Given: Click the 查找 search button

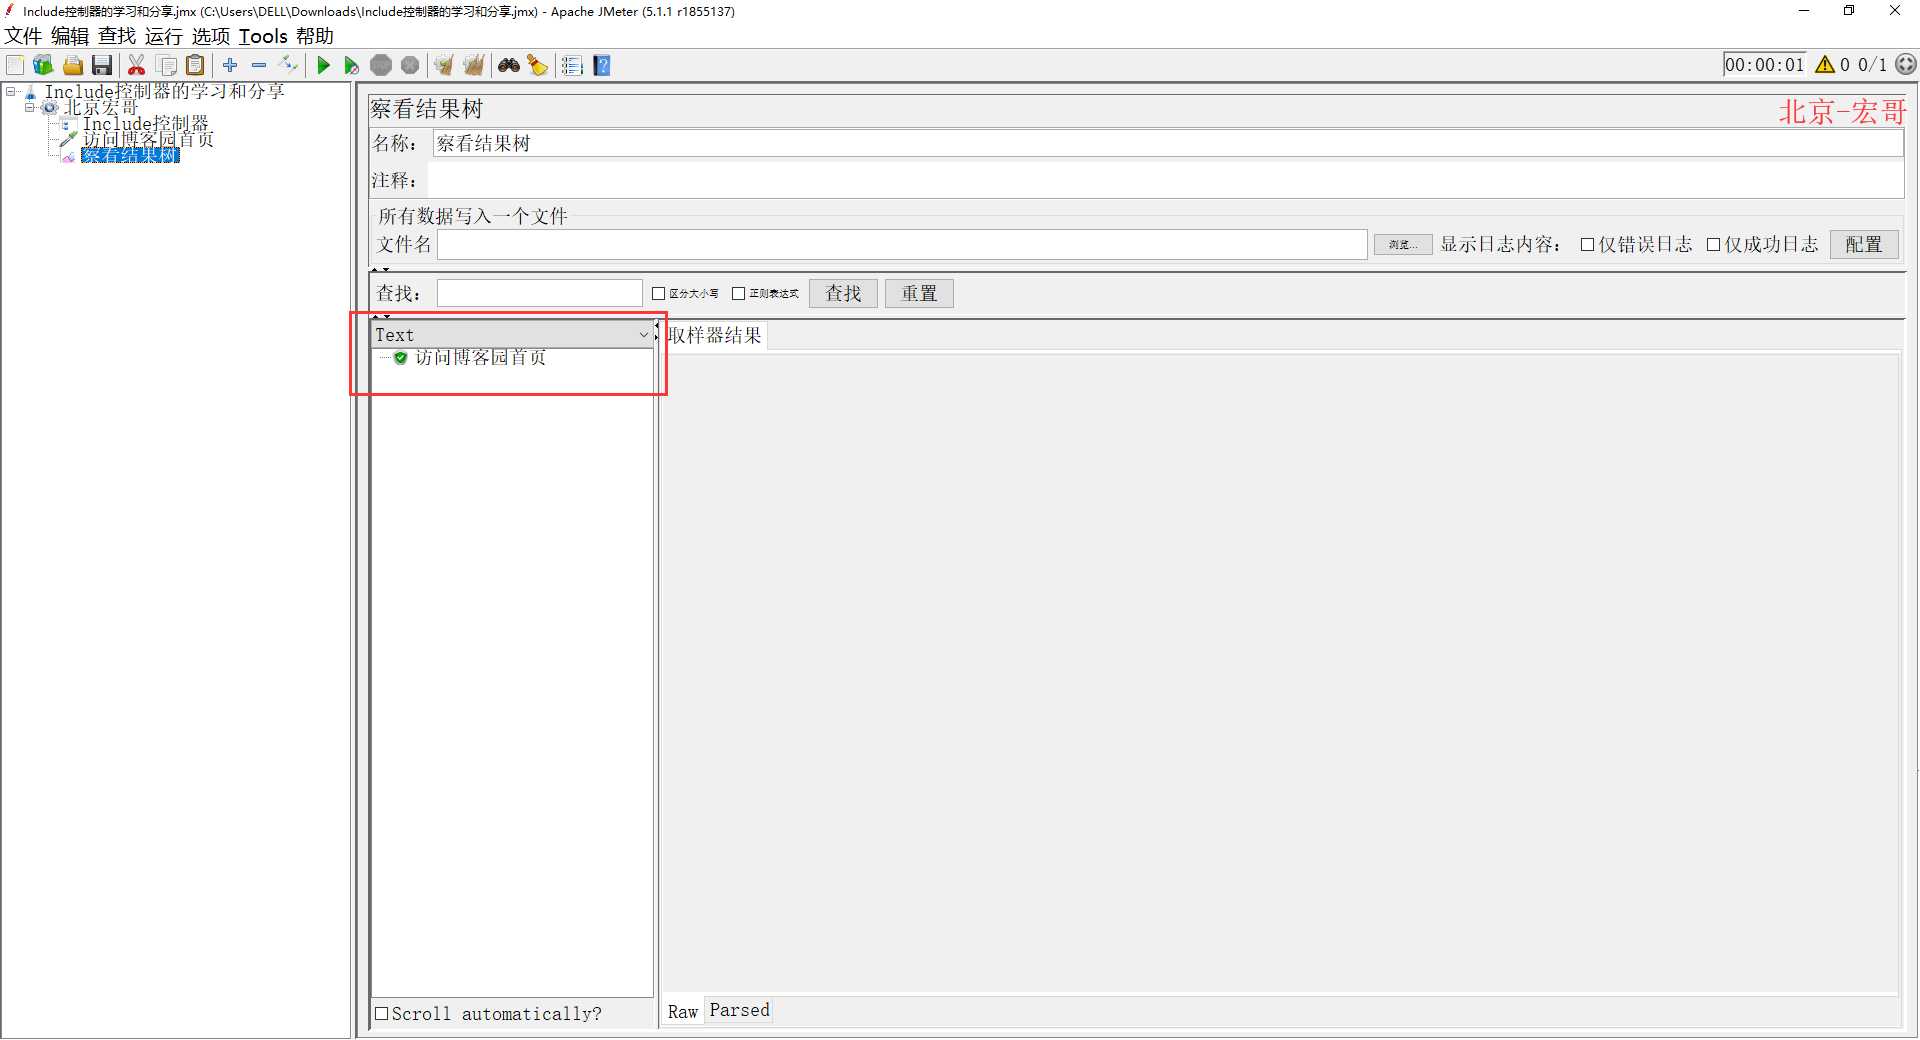Looking at the screenshot, I should click(x=843, y=294).
